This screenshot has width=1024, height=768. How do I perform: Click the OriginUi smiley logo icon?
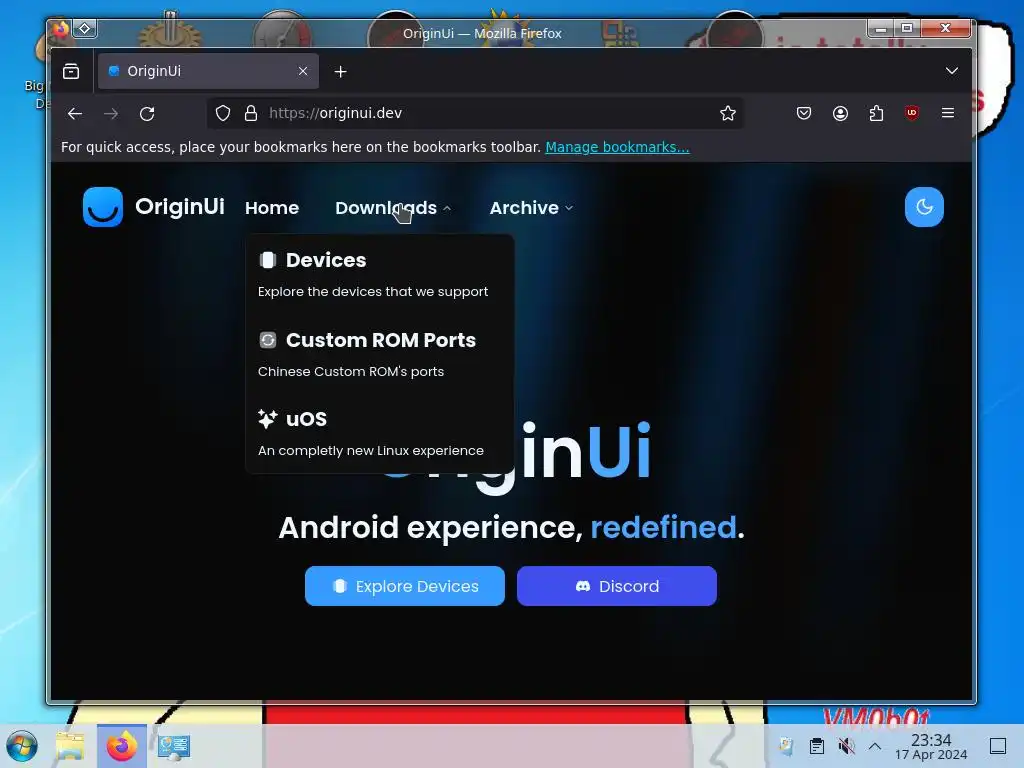(103, 207)
